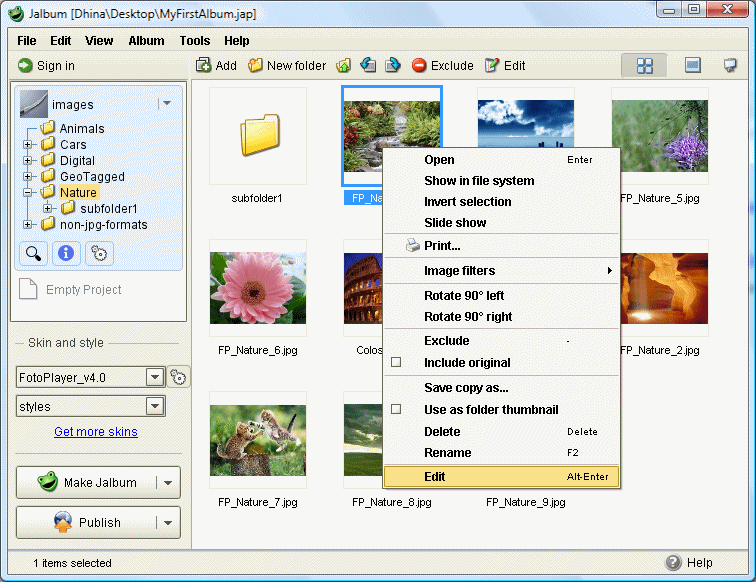Click the frog icon on Make Jalbum
The height and width of the screenshot is (582, 756).
(48, 481)
